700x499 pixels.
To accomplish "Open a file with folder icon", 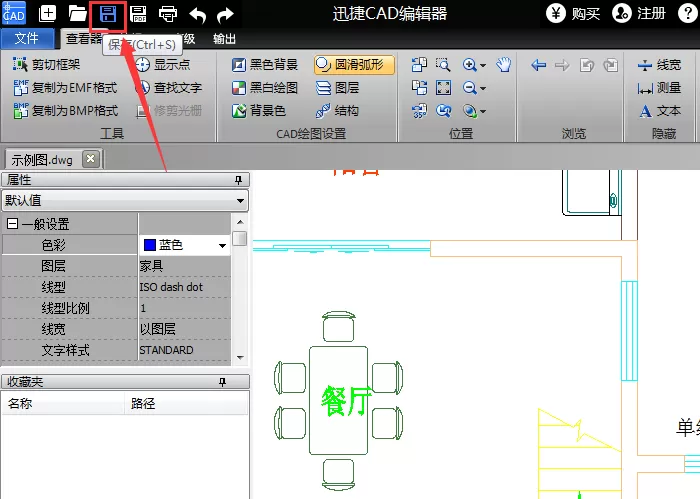I will (x=78, y=14).
